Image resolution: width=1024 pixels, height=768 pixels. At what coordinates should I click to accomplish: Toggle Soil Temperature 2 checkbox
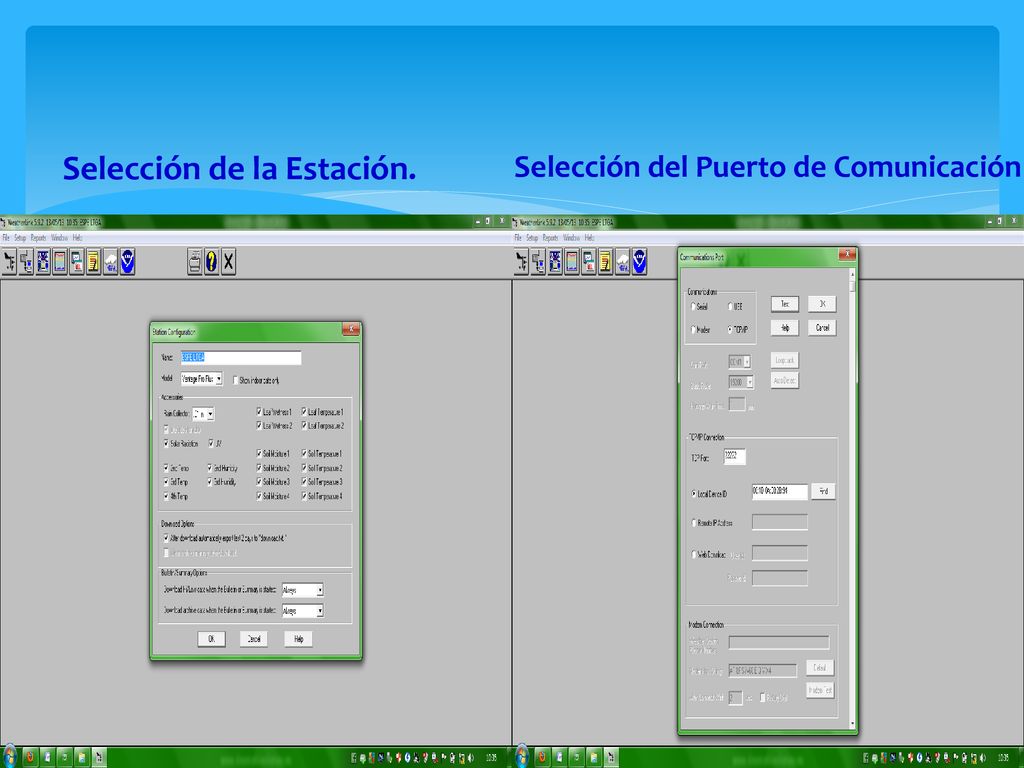tap(304, 468)
